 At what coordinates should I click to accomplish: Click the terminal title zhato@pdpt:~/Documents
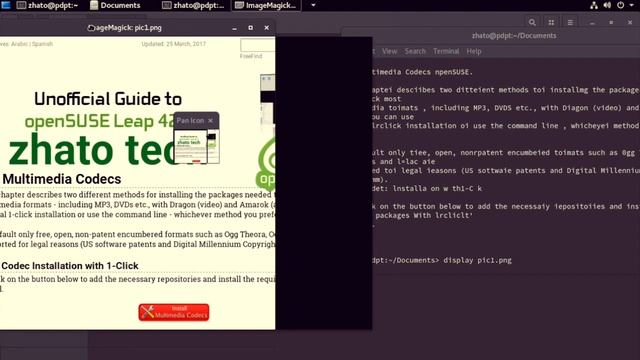514,36
